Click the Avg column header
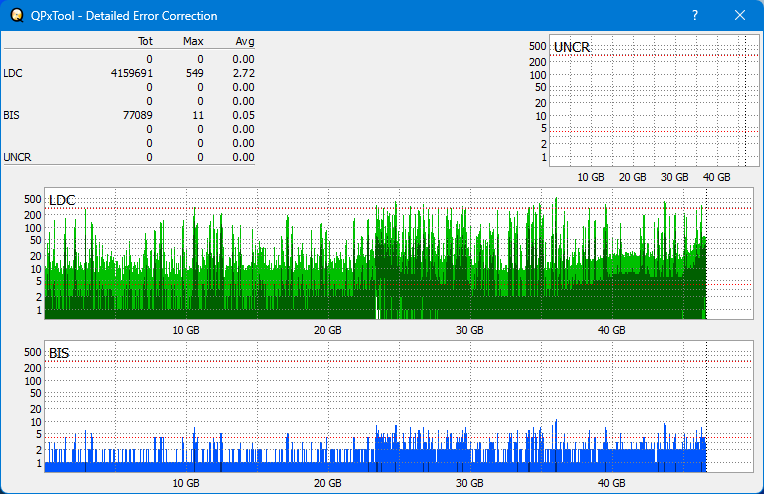 click(245, 41)
